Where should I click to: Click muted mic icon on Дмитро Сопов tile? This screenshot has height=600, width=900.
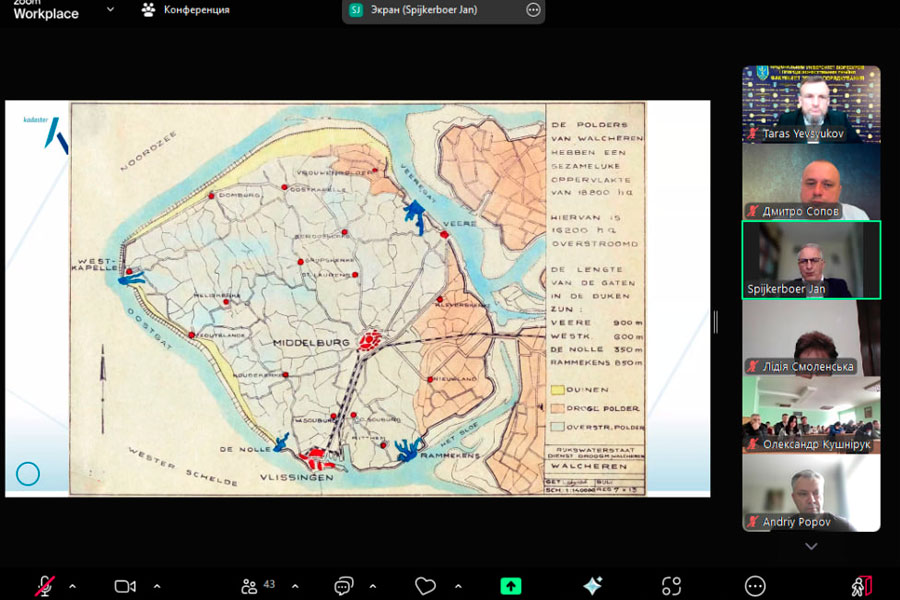[x=752, y=211]
